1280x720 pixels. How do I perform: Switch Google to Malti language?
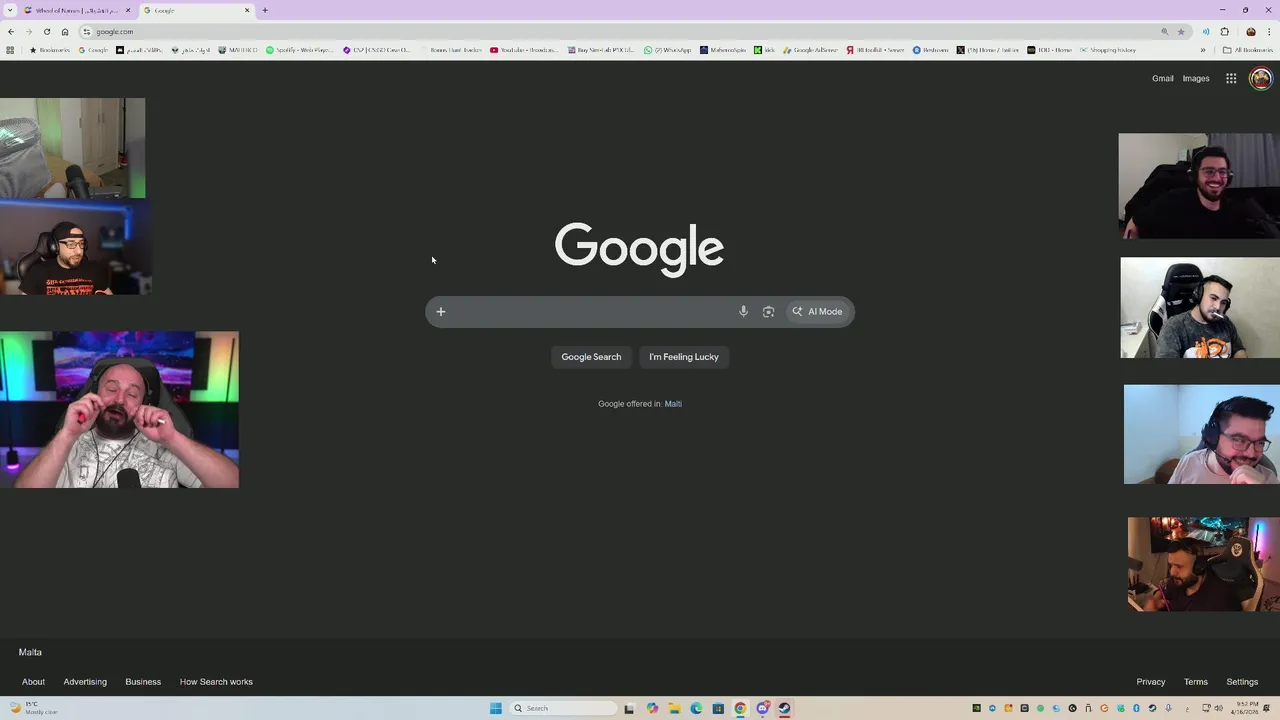673,404
